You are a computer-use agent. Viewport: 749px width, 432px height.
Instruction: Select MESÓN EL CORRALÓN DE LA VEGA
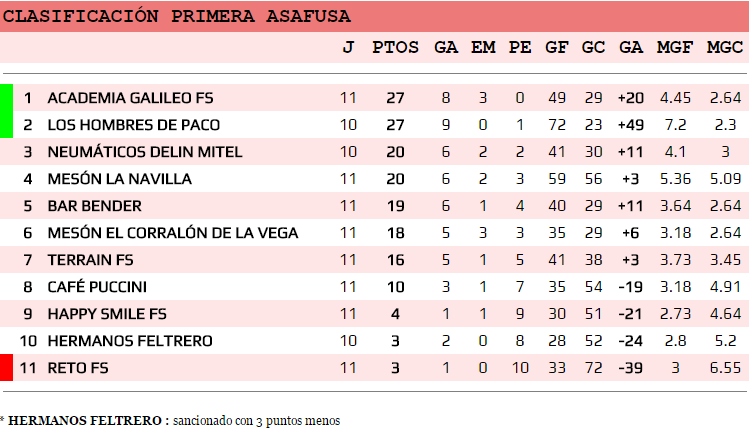(173, 233)
